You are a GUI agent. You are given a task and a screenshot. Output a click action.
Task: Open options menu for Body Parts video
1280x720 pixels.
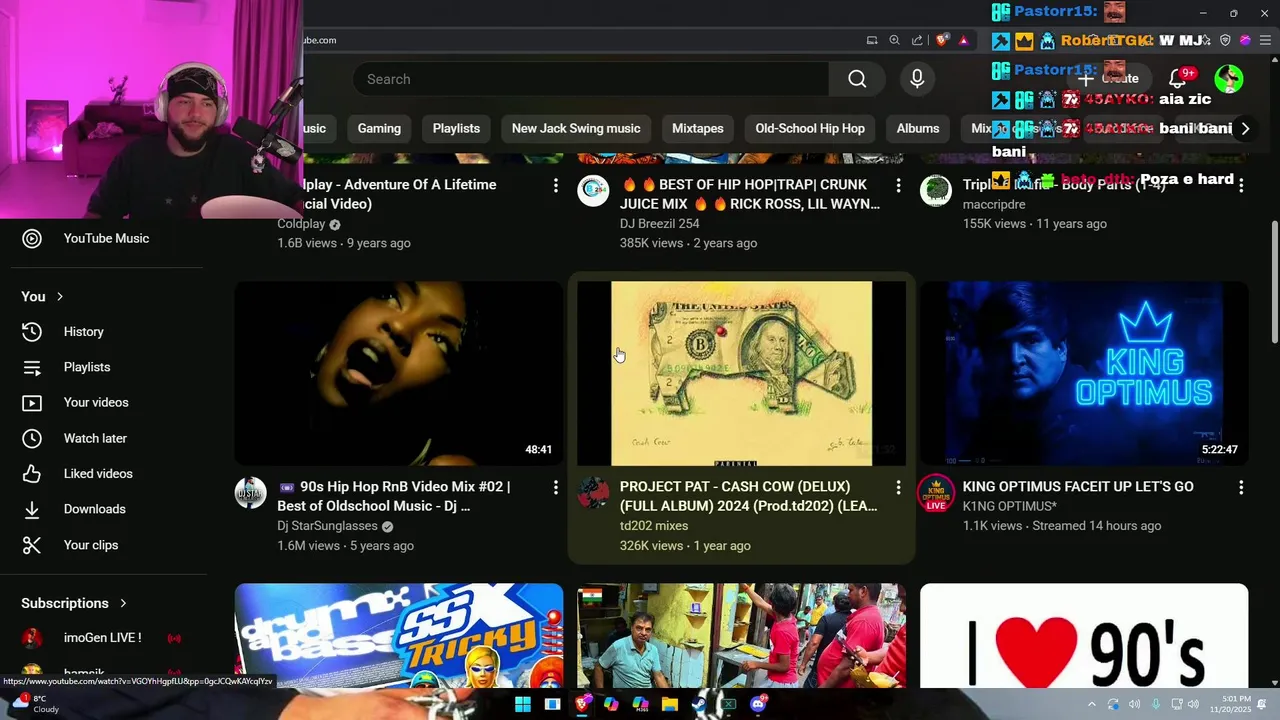1241,185
